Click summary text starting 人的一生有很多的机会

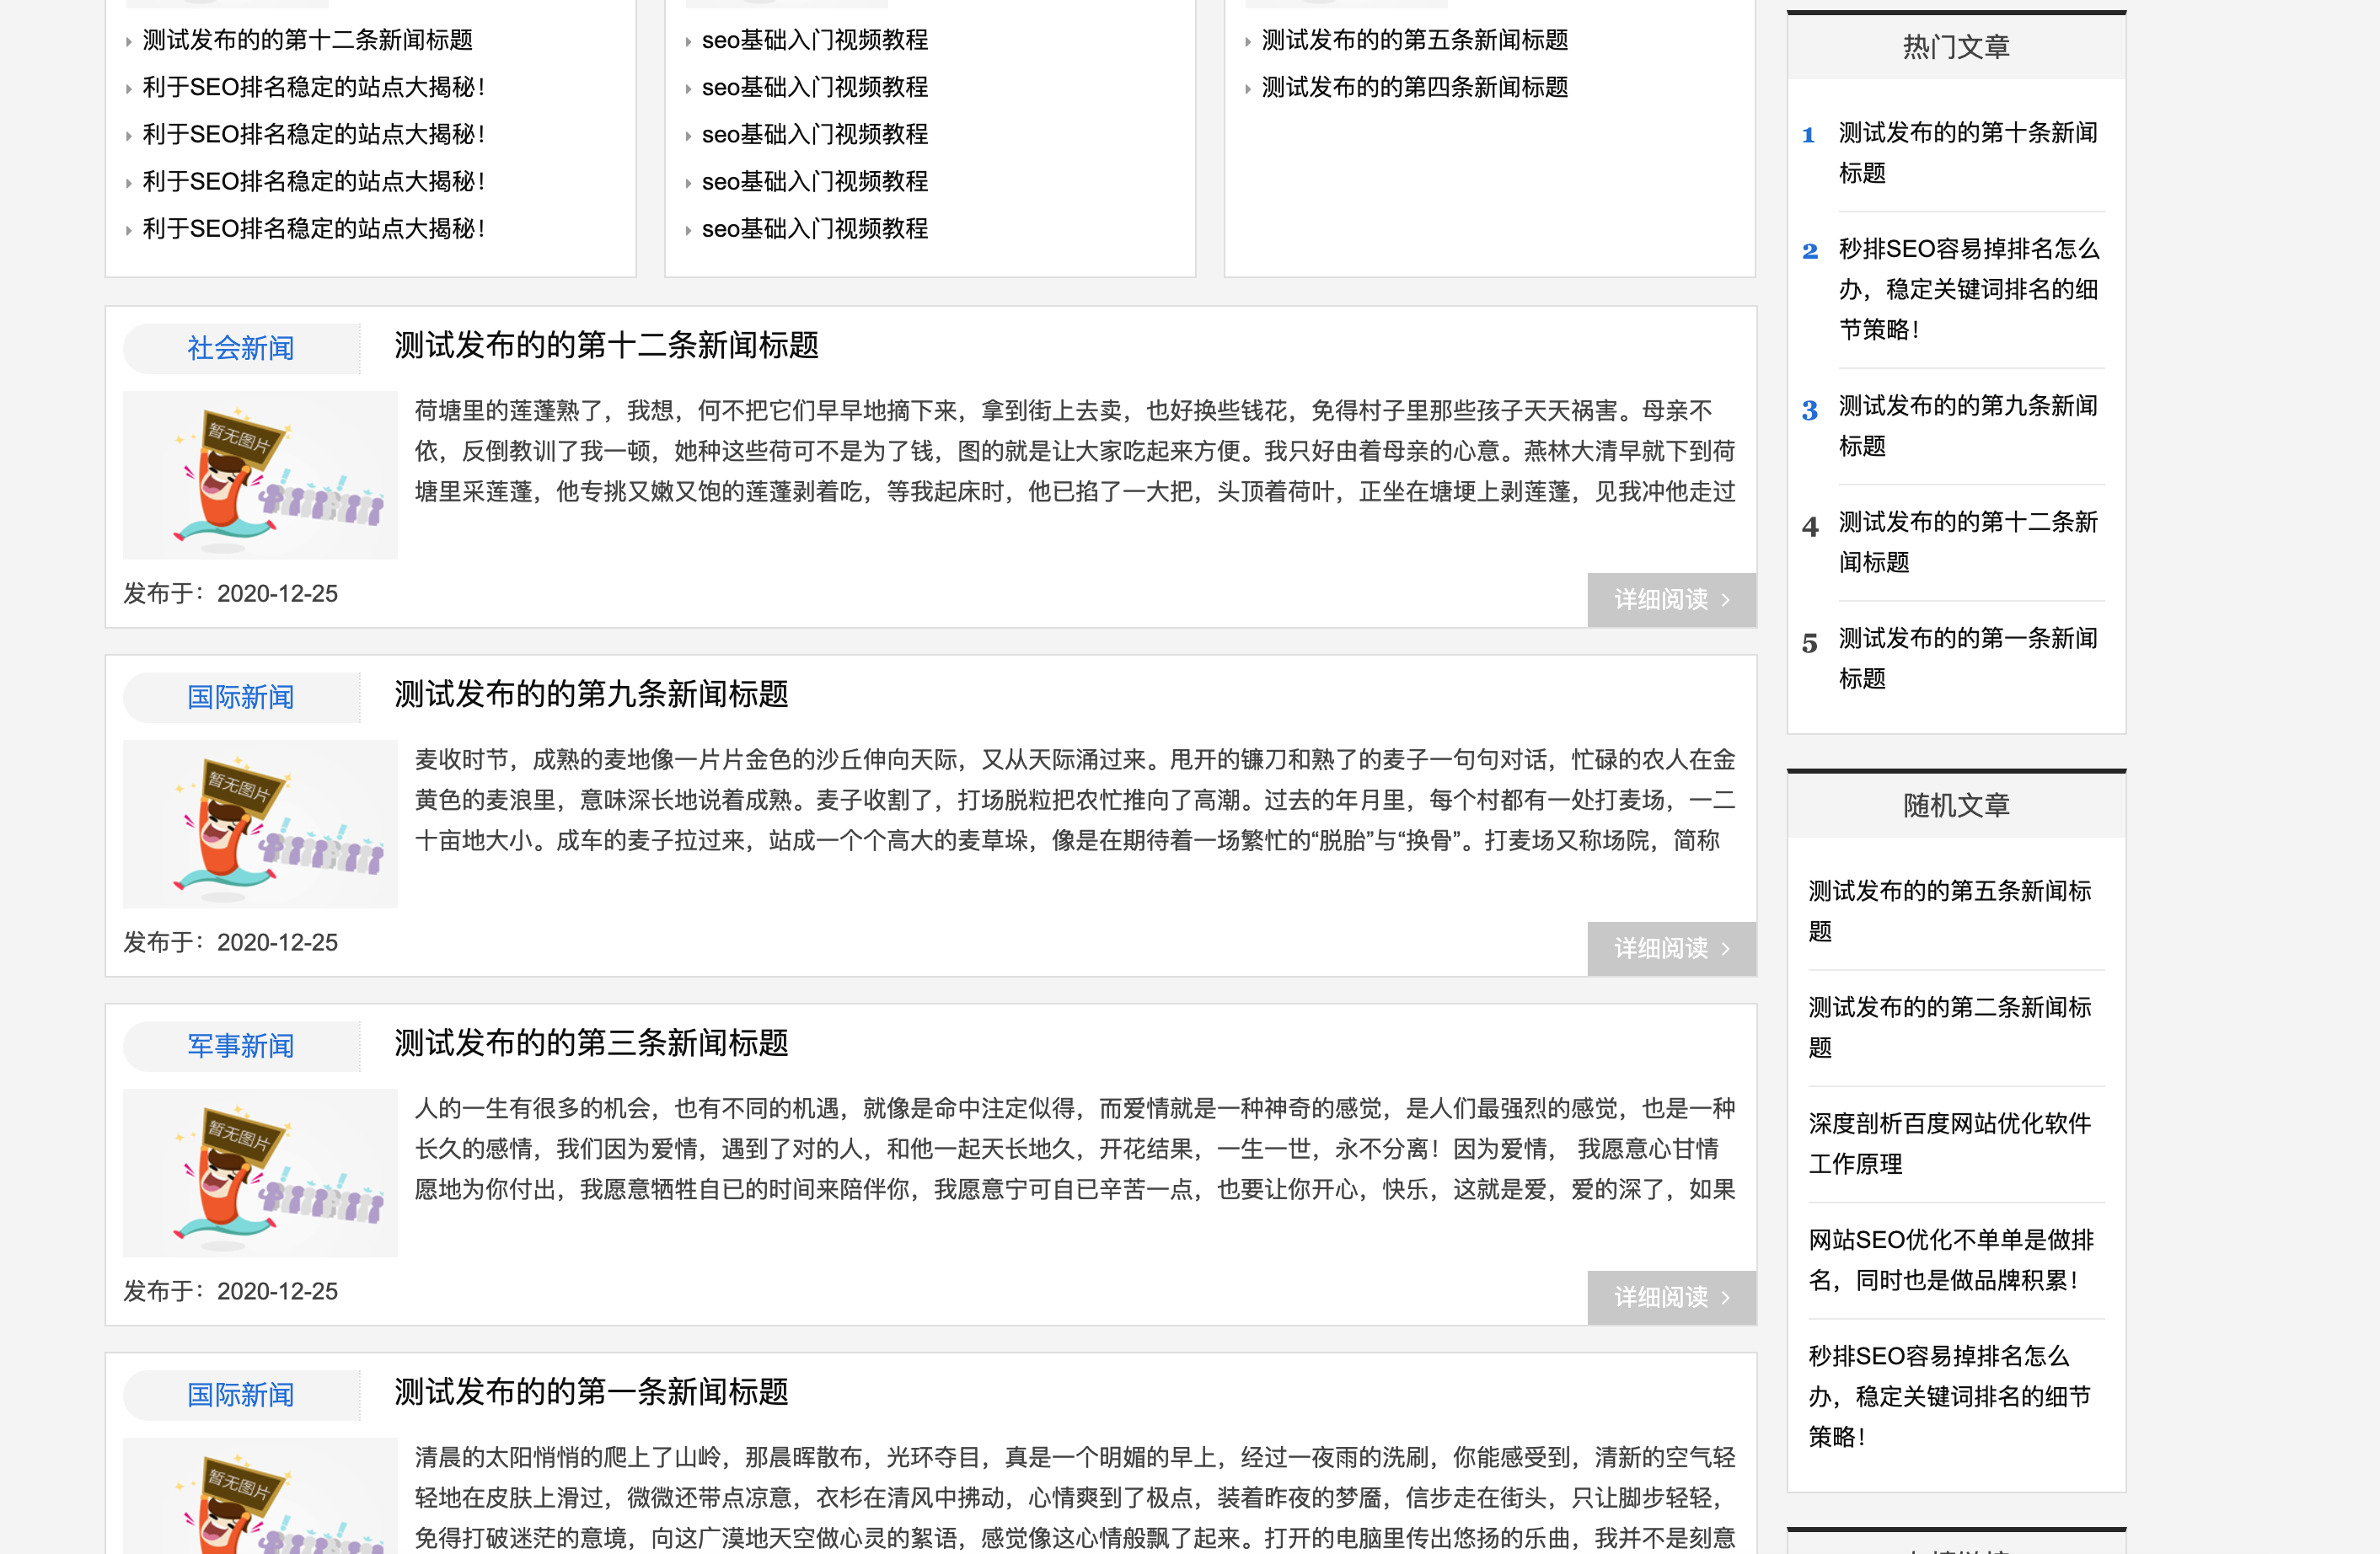pyautogui.click(x=1075, y=1149)
